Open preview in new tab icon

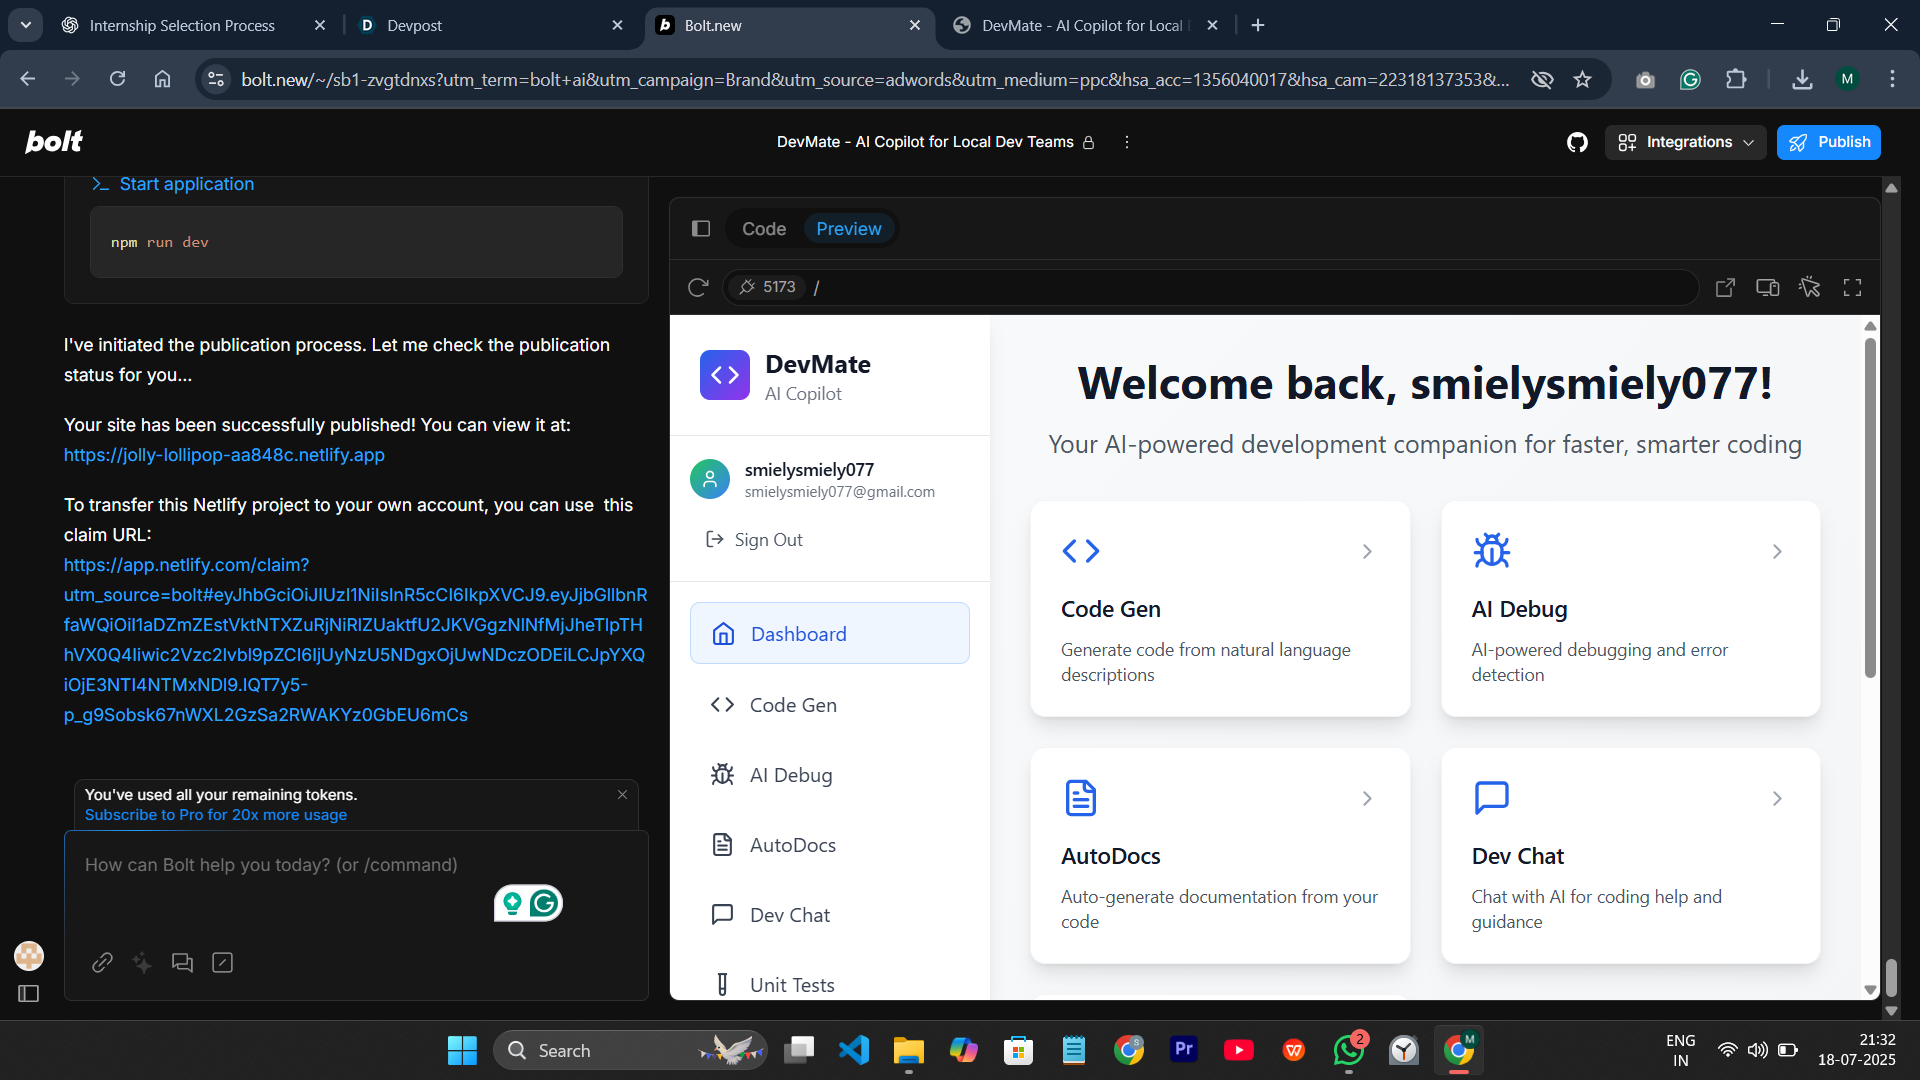(x=1725, y=288)
